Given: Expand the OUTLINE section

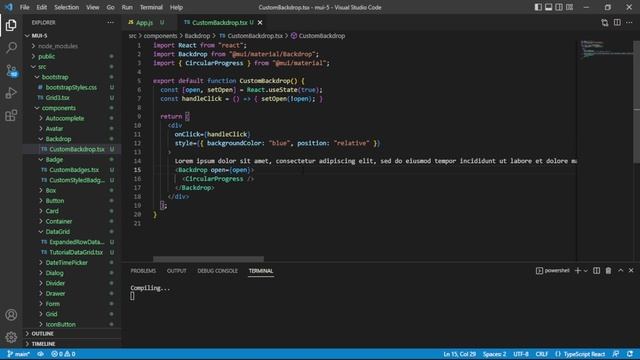Looking at the screenshot, I should coord(72,333).
